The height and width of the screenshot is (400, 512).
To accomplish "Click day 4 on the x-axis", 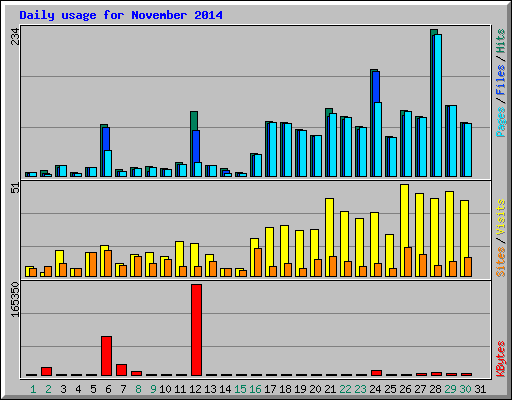I will (x=78, y=389).
